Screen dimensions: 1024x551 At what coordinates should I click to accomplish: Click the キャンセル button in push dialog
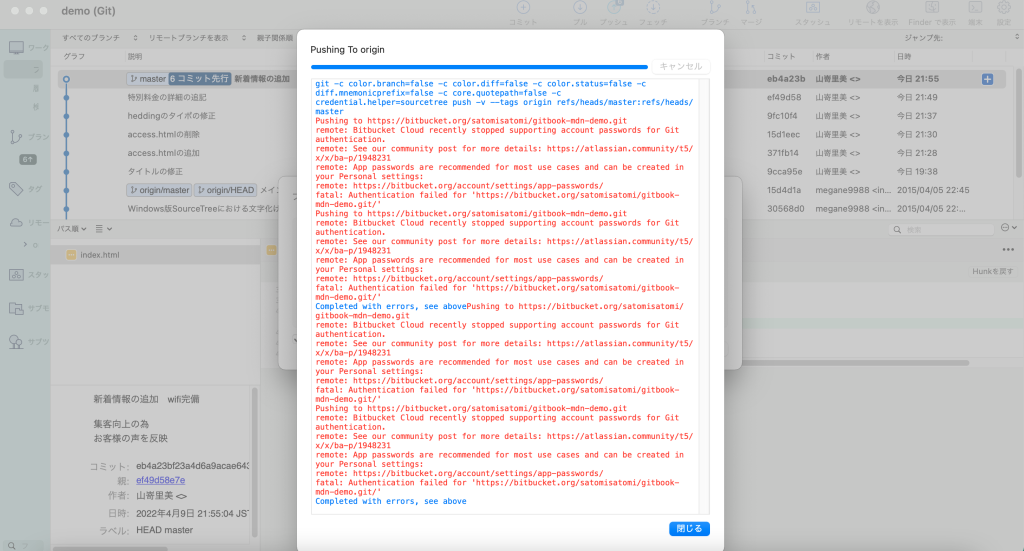tap(681, 66)
